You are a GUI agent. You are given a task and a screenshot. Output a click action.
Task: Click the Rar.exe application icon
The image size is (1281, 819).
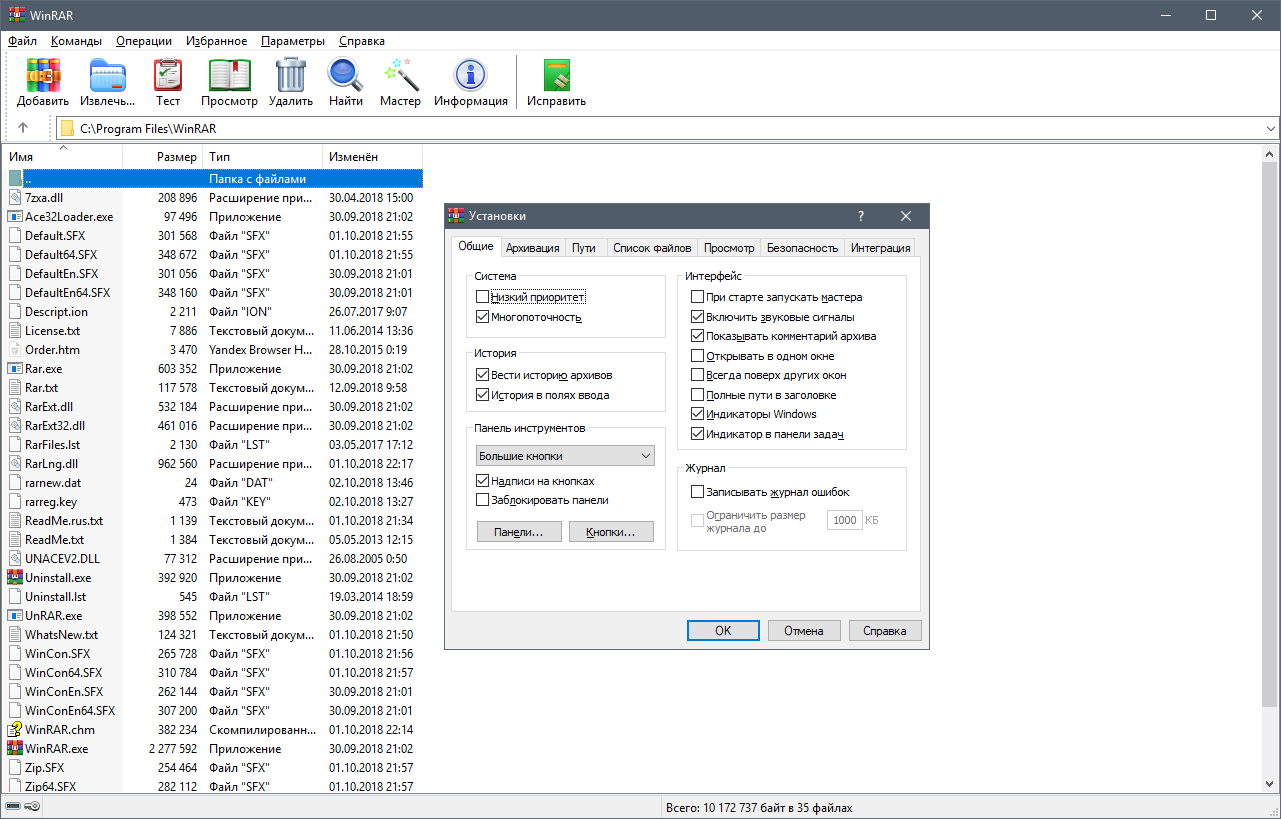pyautogui.click(x=15, y=368)
